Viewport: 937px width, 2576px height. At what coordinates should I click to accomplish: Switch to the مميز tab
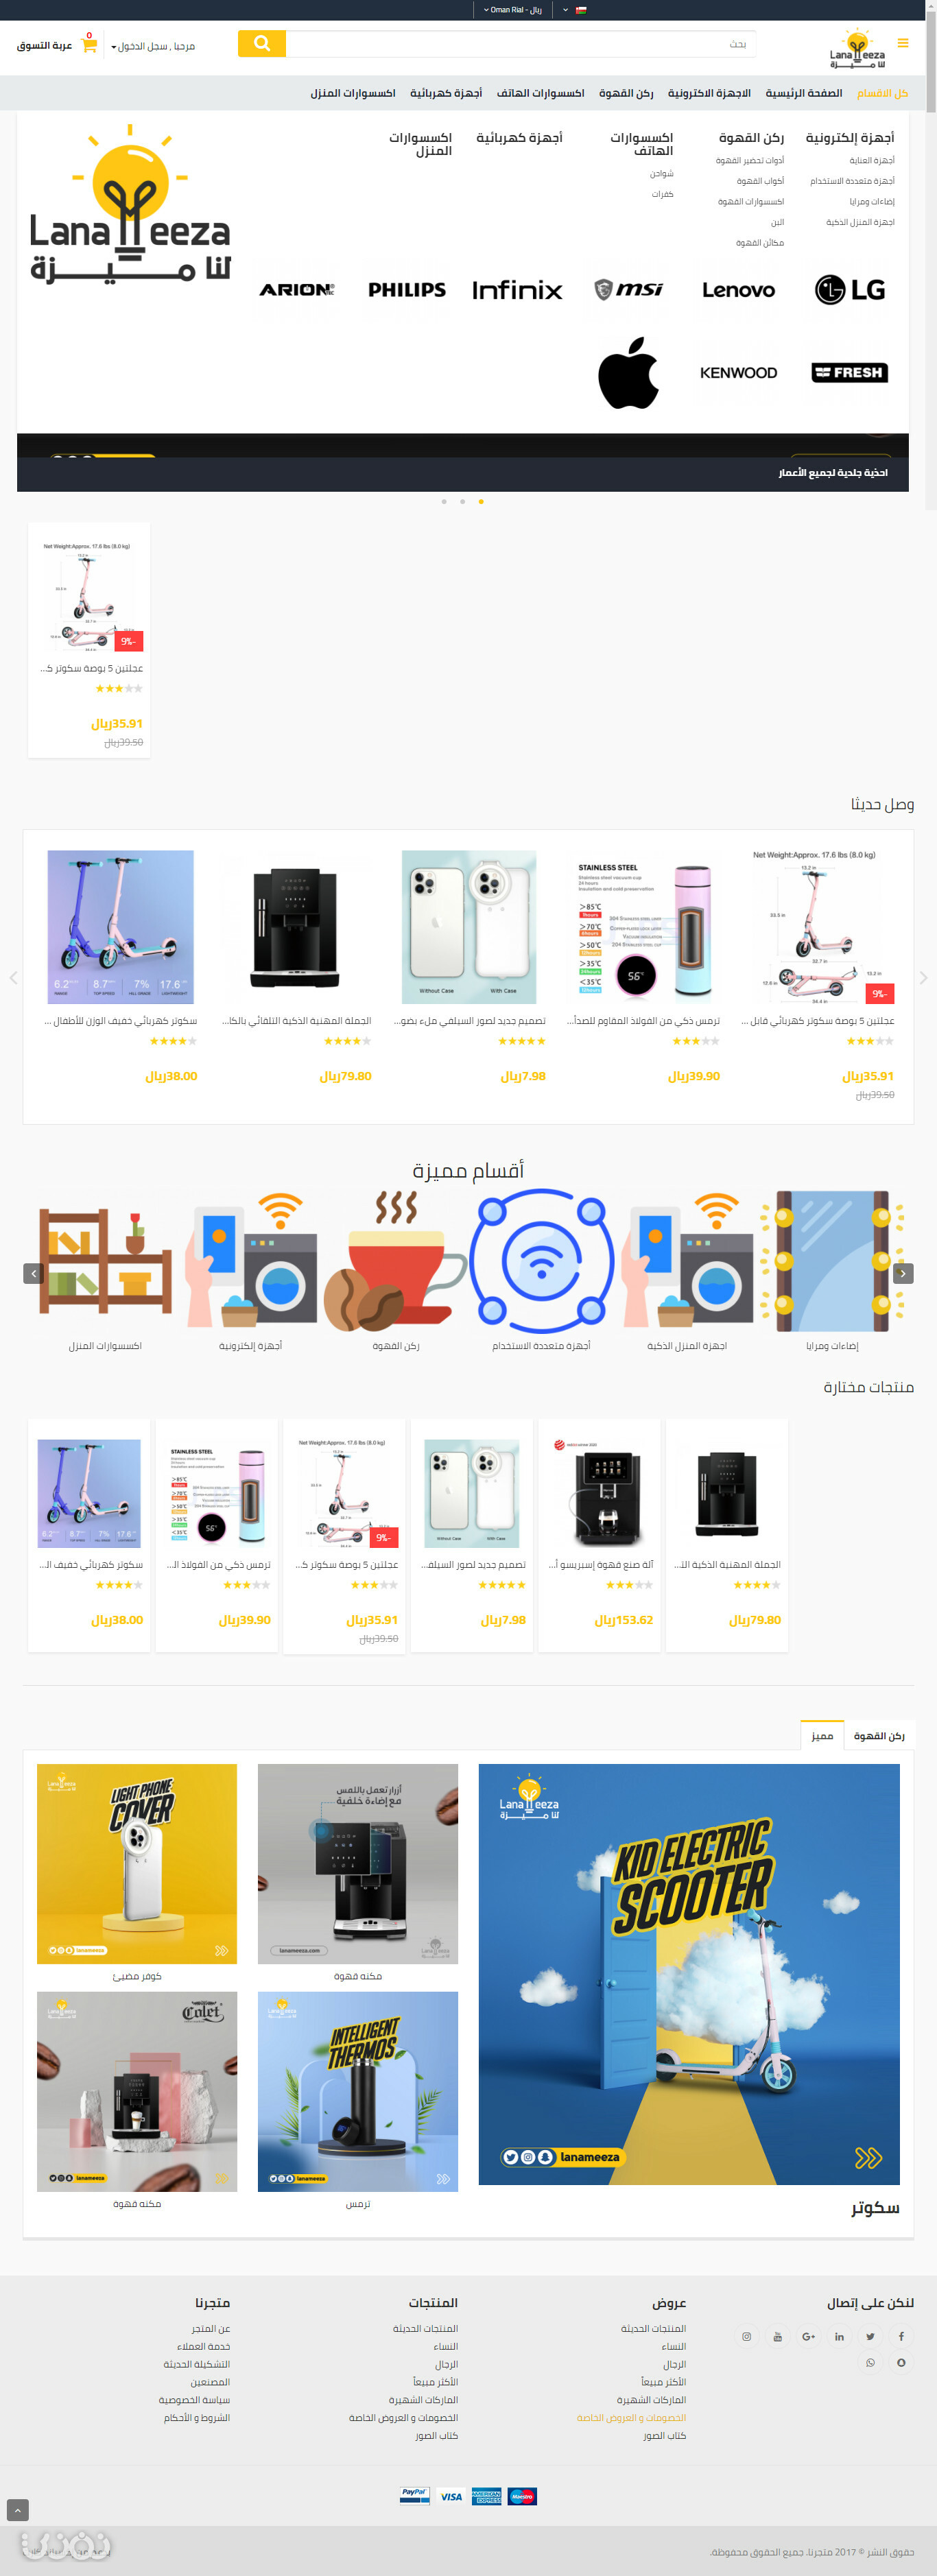pyautogui.click(x=822, y=1735)
